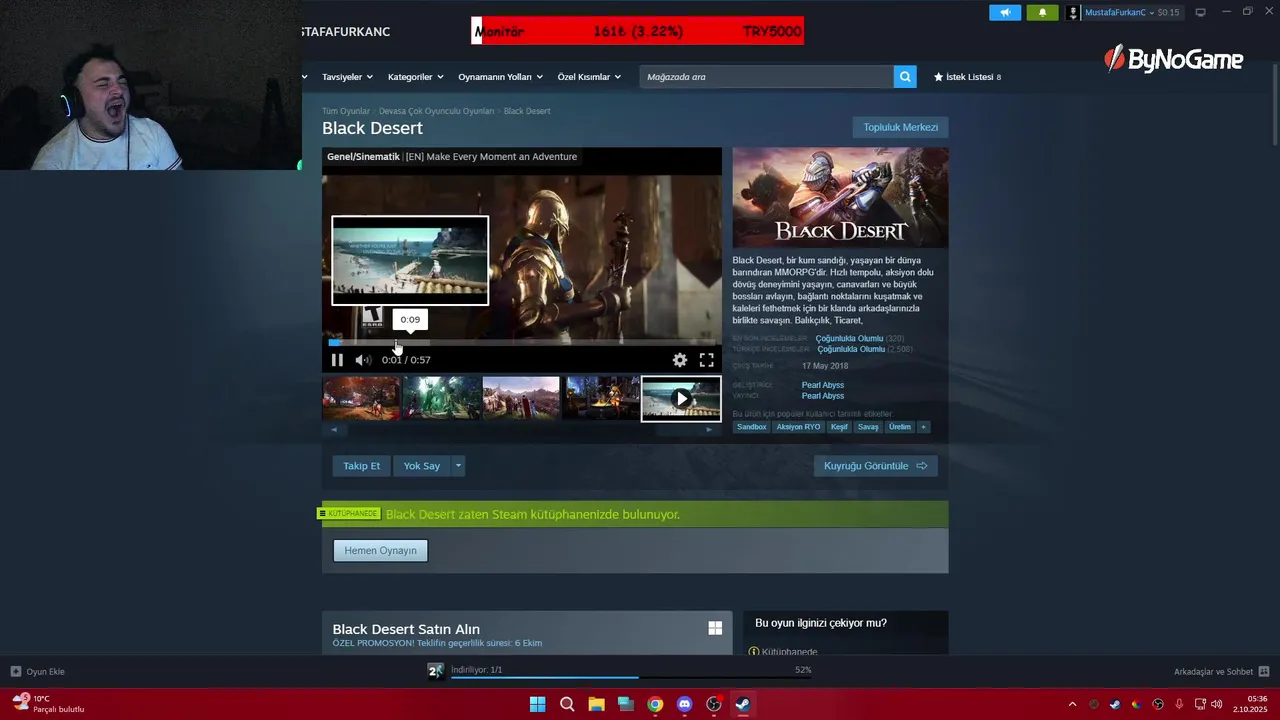Viewport: 1280px width, 720px height.
Task: Click Yok Say ignore button
Action: (x=421, y=466)
